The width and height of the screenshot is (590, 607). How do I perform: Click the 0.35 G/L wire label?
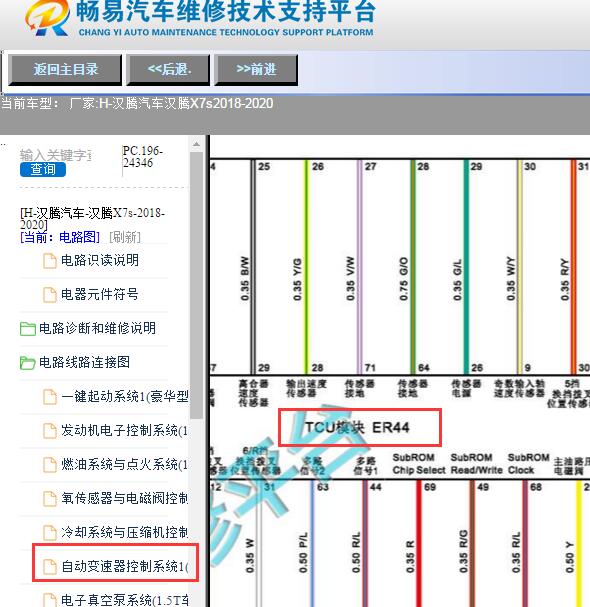(x=457, y=280)
